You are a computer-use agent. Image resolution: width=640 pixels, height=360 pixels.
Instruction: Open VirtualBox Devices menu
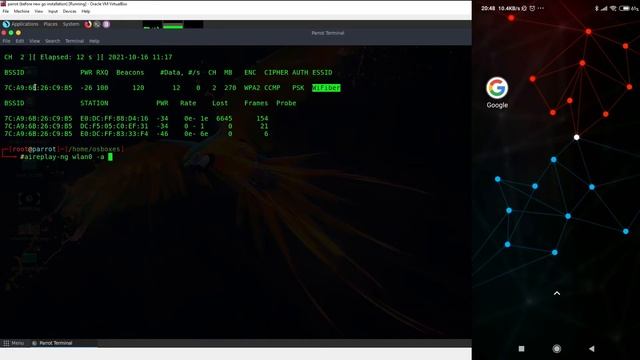[x=69, y=11]
